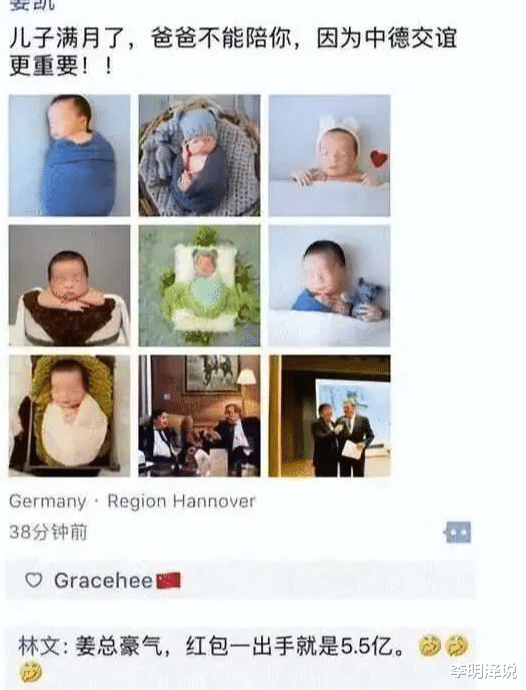Open Gracehee's profile from the likes row
The image size is (526, 690).
(103, 580)
